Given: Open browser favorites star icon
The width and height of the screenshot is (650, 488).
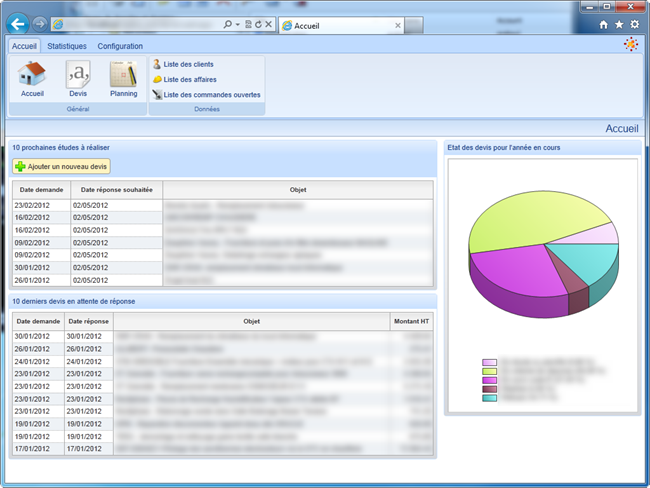Looking at the screenshot, I should click(x=618, y=24).
